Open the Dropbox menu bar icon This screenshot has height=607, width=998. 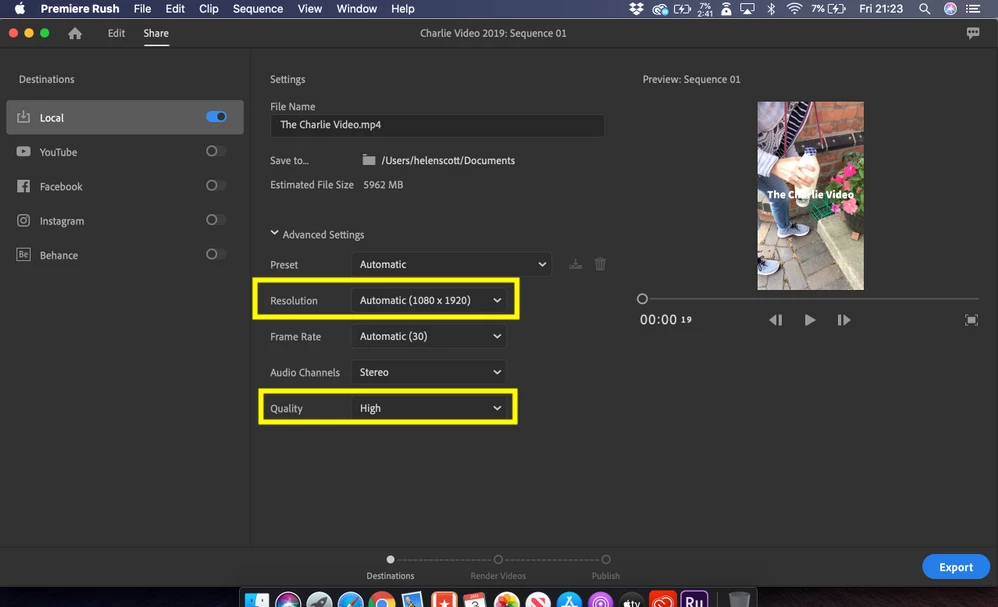pos(636,9)
